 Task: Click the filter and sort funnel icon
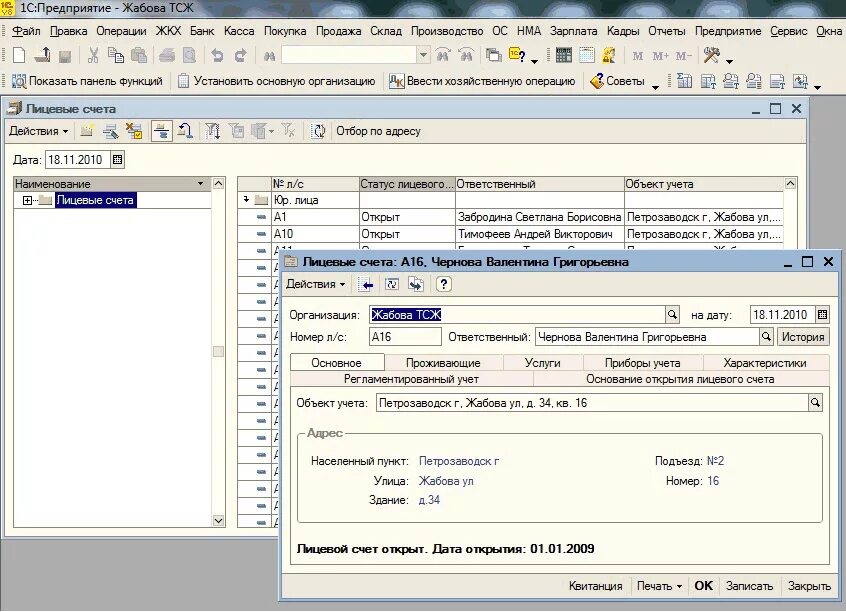coord(213,131)
